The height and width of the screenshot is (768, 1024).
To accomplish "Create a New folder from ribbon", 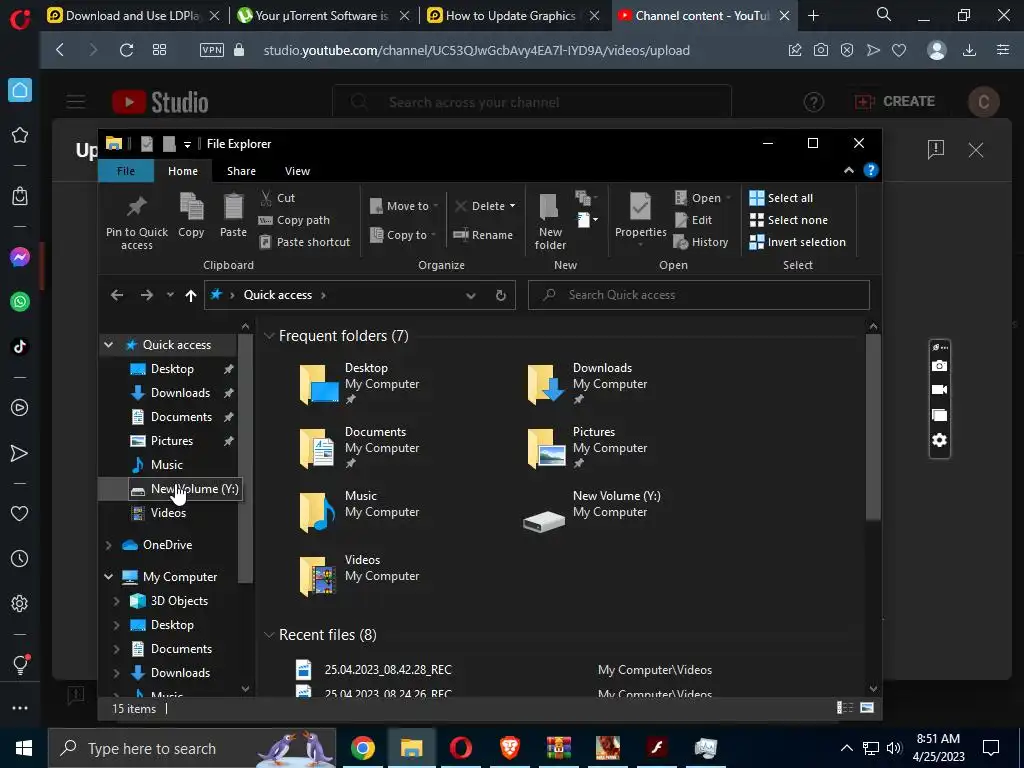I will (x=550, y=222).
